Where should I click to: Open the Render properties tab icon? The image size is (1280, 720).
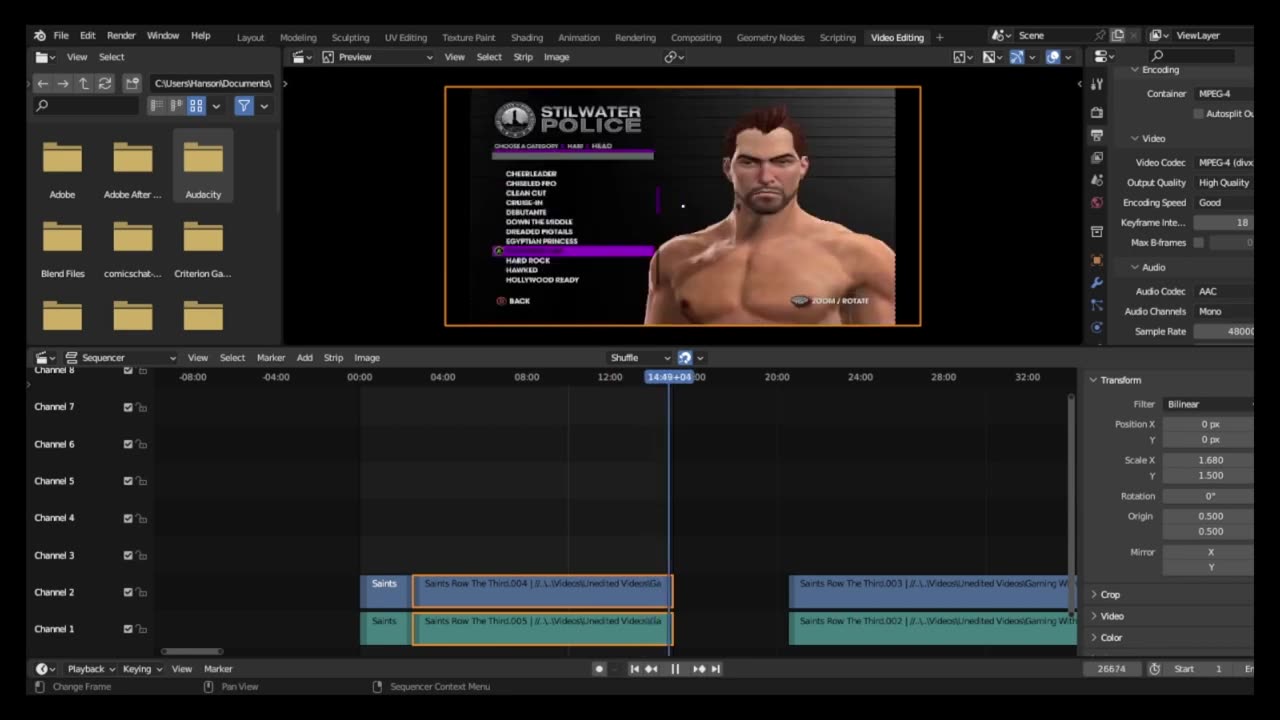[1097, 112]
